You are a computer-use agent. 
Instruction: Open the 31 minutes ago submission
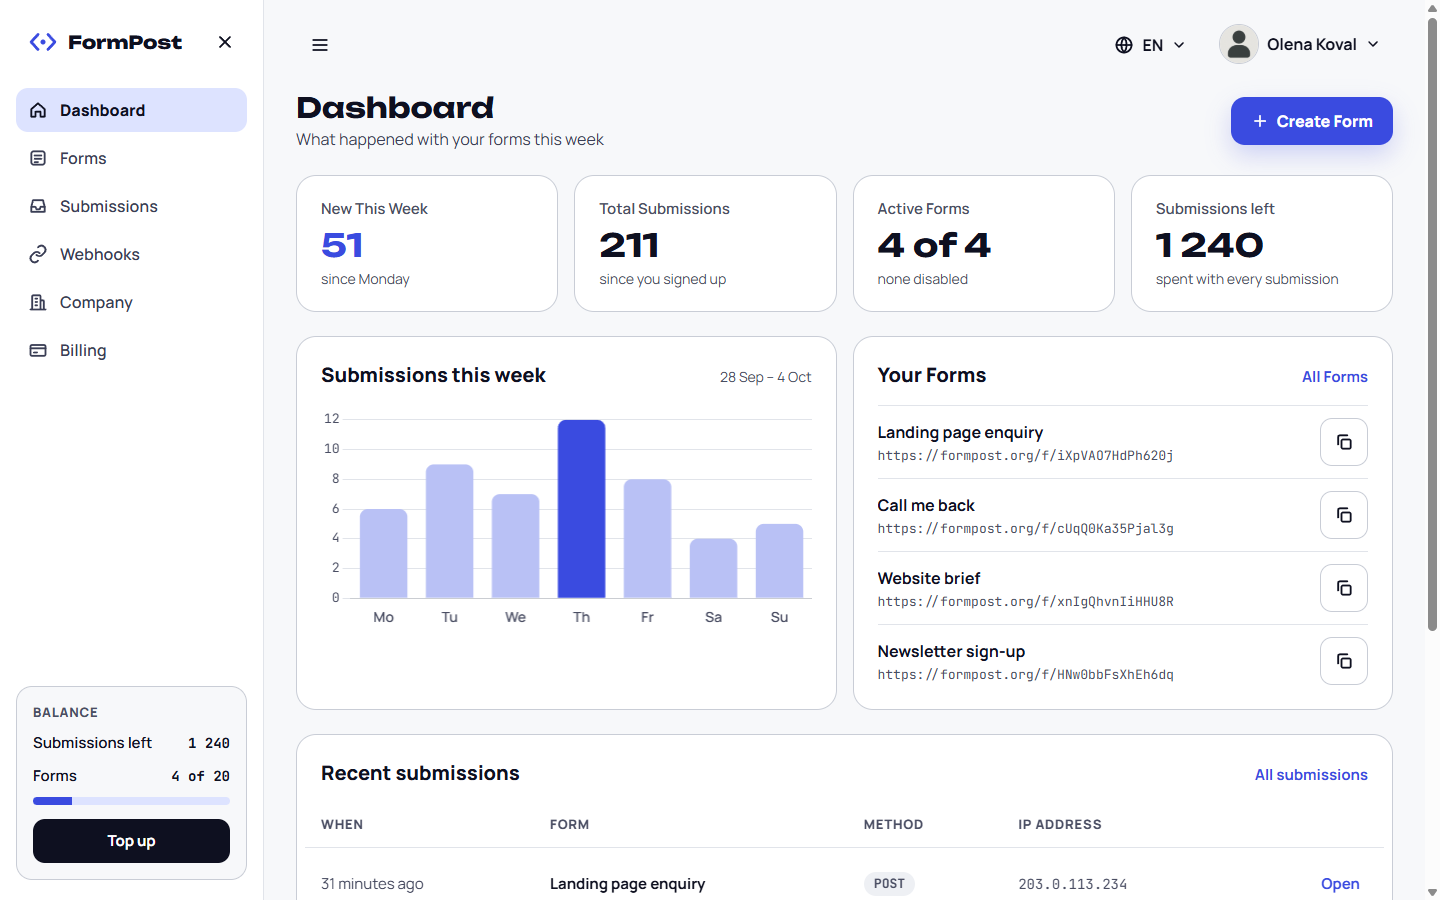(1340, 884)
